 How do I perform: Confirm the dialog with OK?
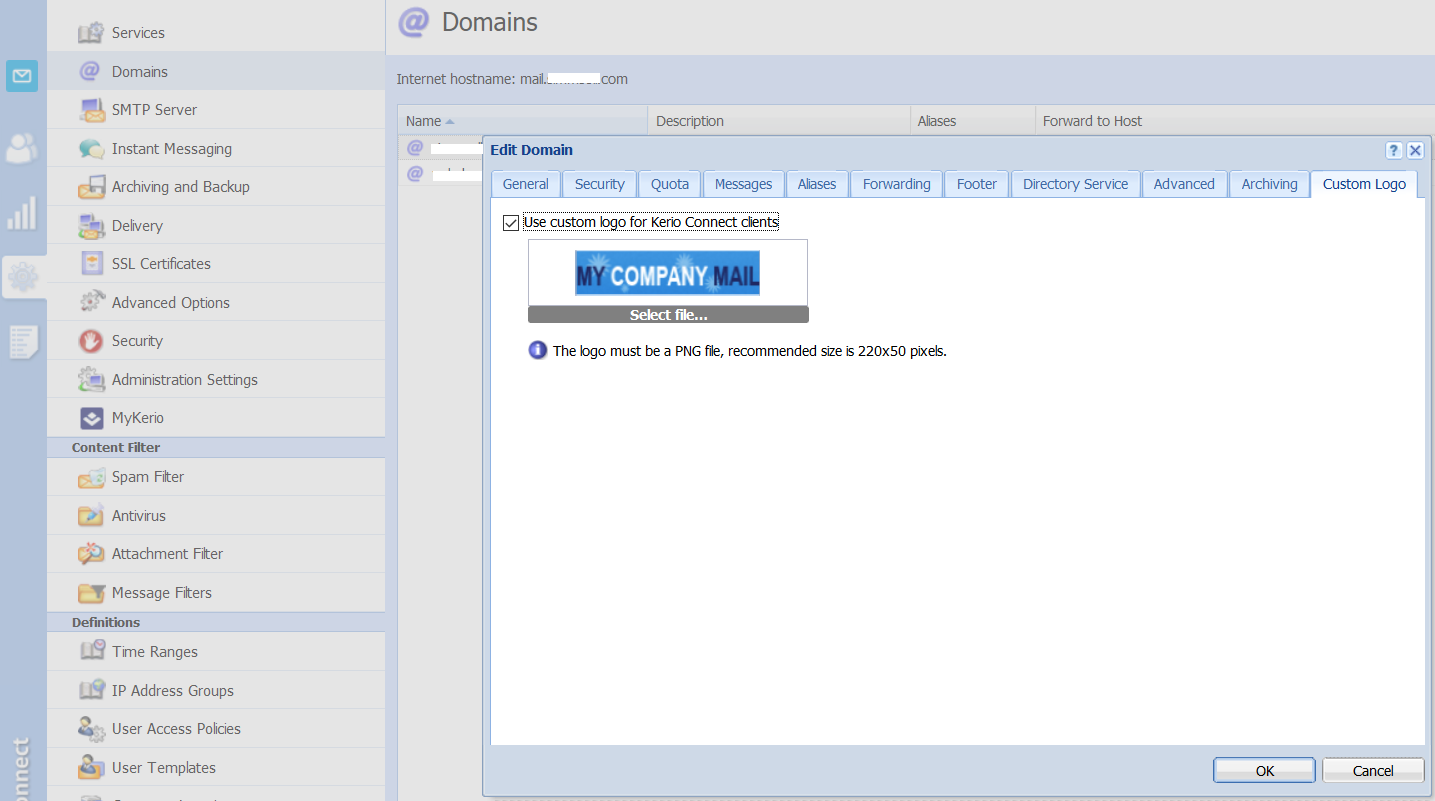1265,770
